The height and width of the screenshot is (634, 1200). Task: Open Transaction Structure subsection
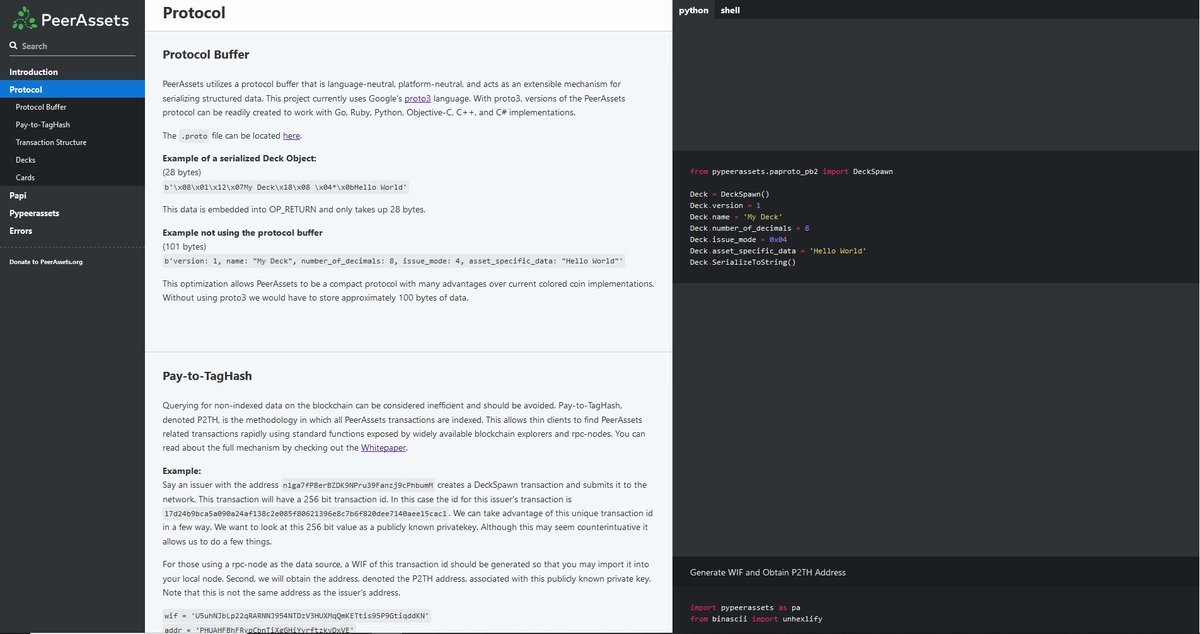click(51, 142)
